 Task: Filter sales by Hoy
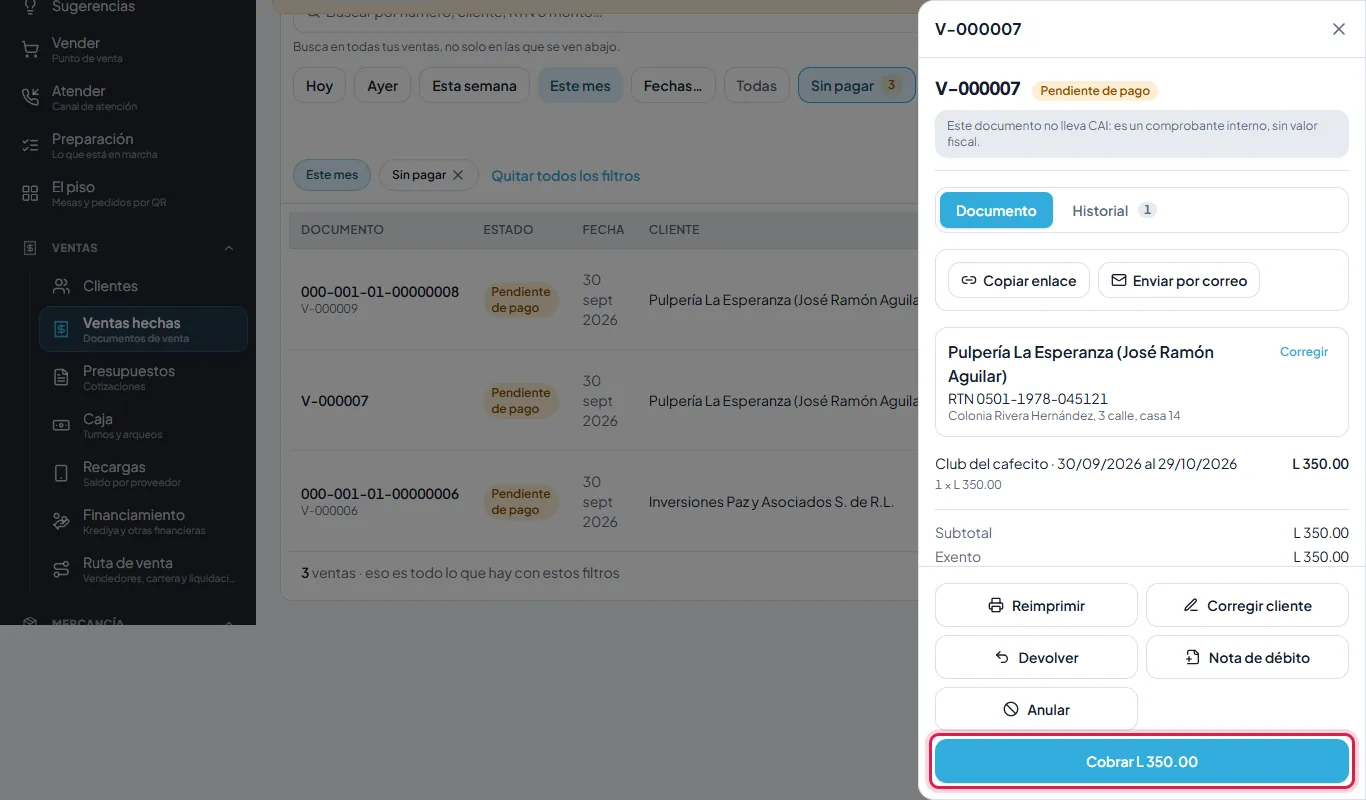click(x=319, y=86)
